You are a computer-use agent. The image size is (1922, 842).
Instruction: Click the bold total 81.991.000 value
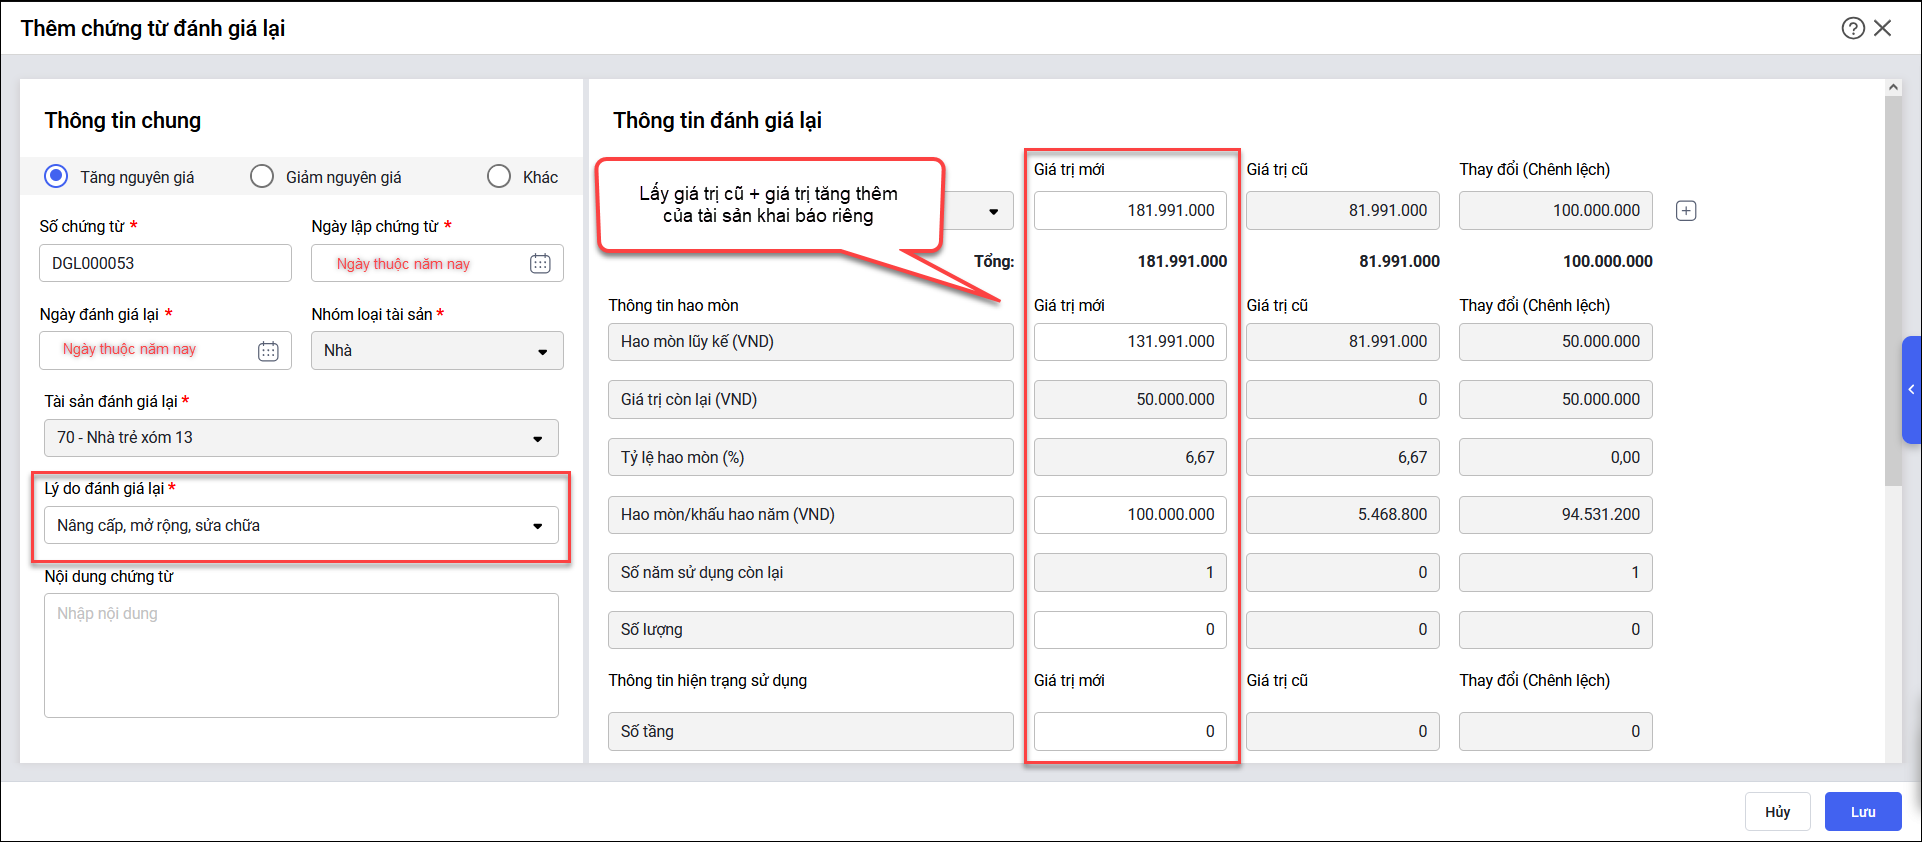tap(1399, 262)
